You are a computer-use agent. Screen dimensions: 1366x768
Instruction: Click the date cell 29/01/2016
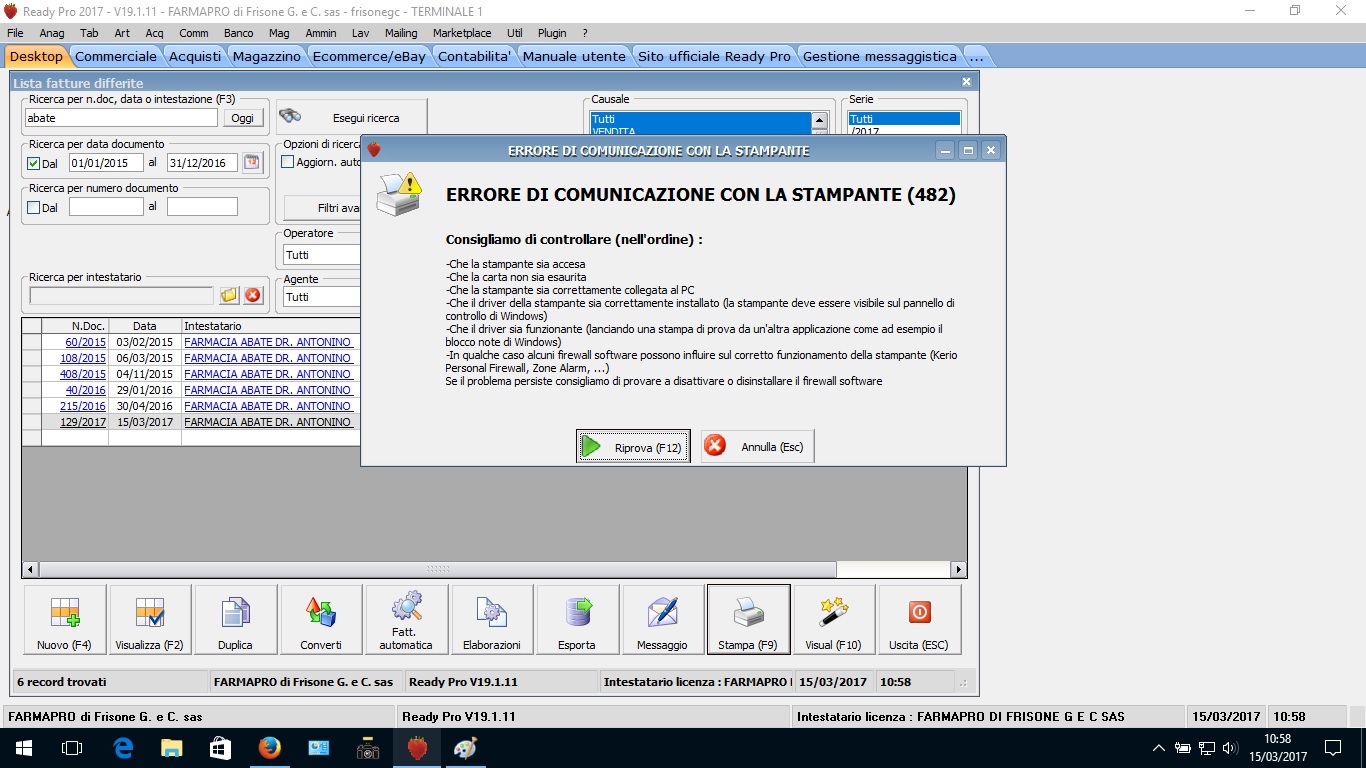point(145,390)
